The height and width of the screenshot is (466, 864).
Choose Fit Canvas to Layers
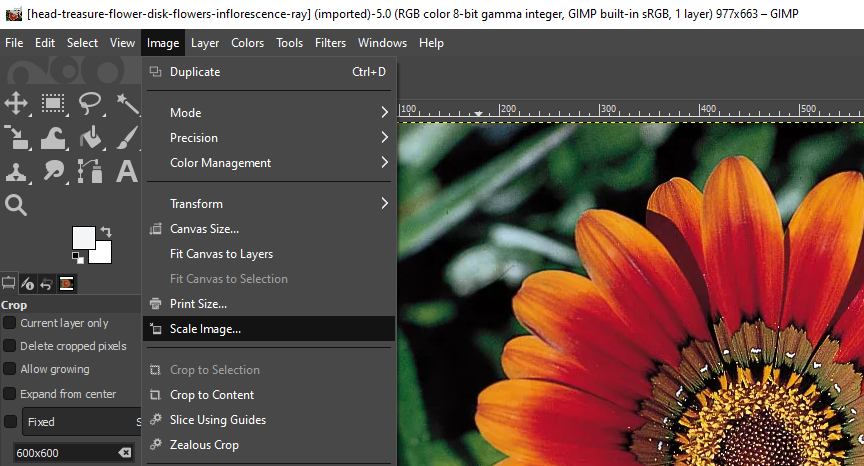pos(269,254)
